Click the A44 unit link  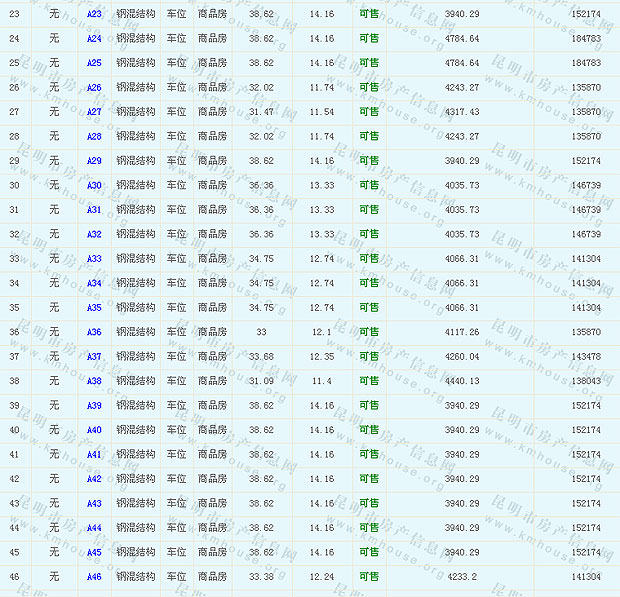coord(94,528)
